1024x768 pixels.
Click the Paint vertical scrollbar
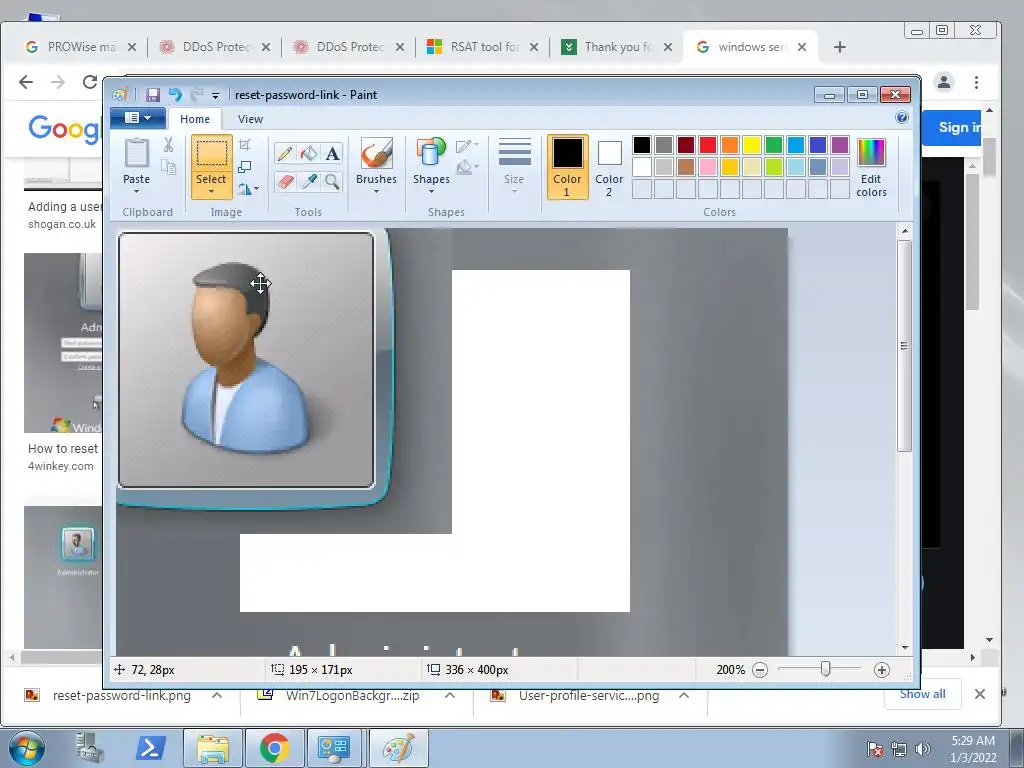(904, 345)
